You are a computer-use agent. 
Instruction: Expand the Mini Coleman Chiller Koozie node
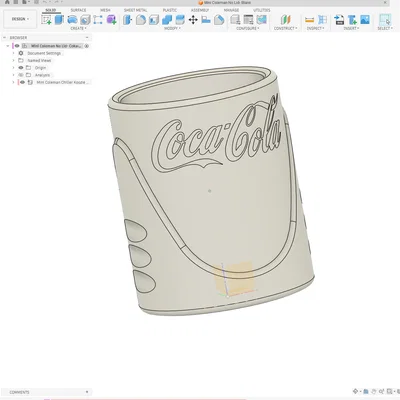point(14,82)
